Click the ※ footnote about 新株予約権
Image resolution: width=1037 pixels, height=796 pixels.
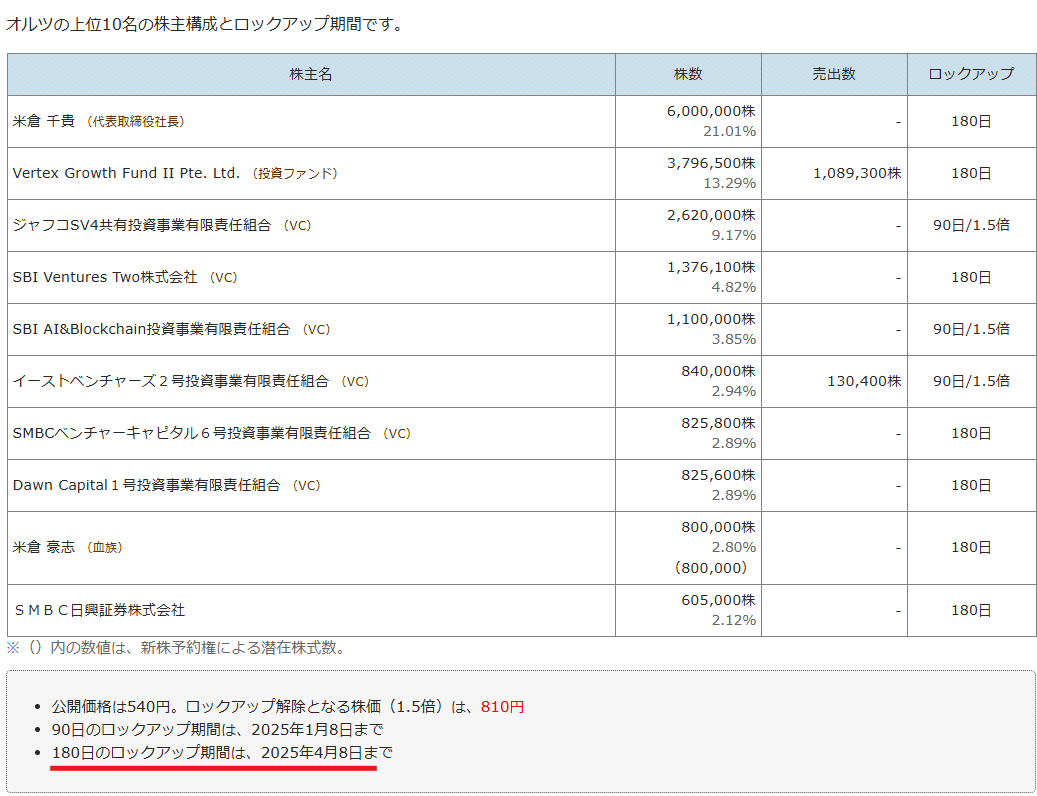[176, 648]
